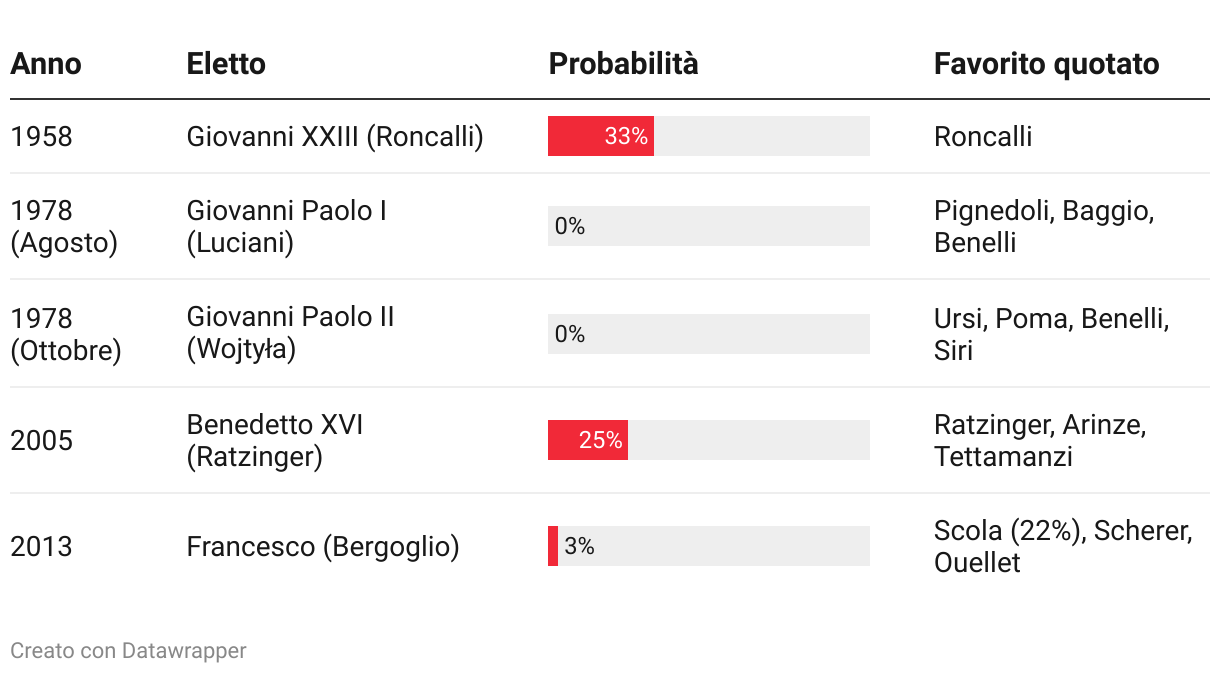Open the Creato con Datawrapper link

tap(128, 651)
